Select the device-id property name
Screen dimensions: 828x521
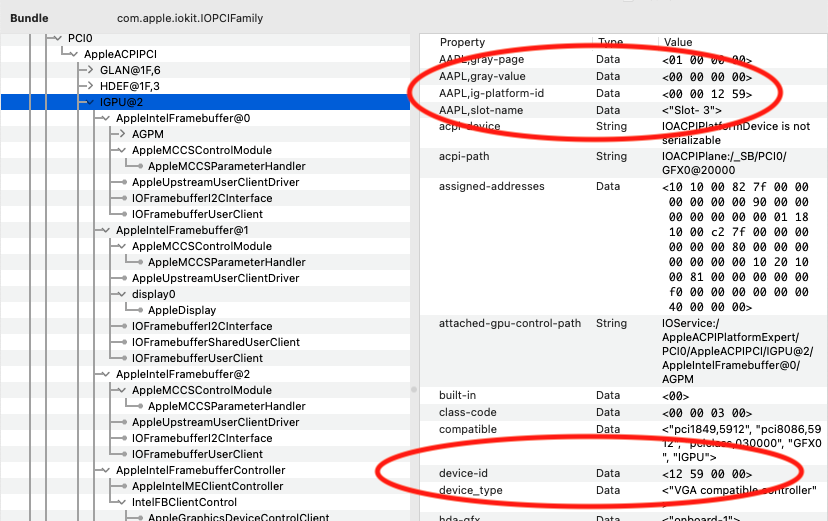(464, 473)
